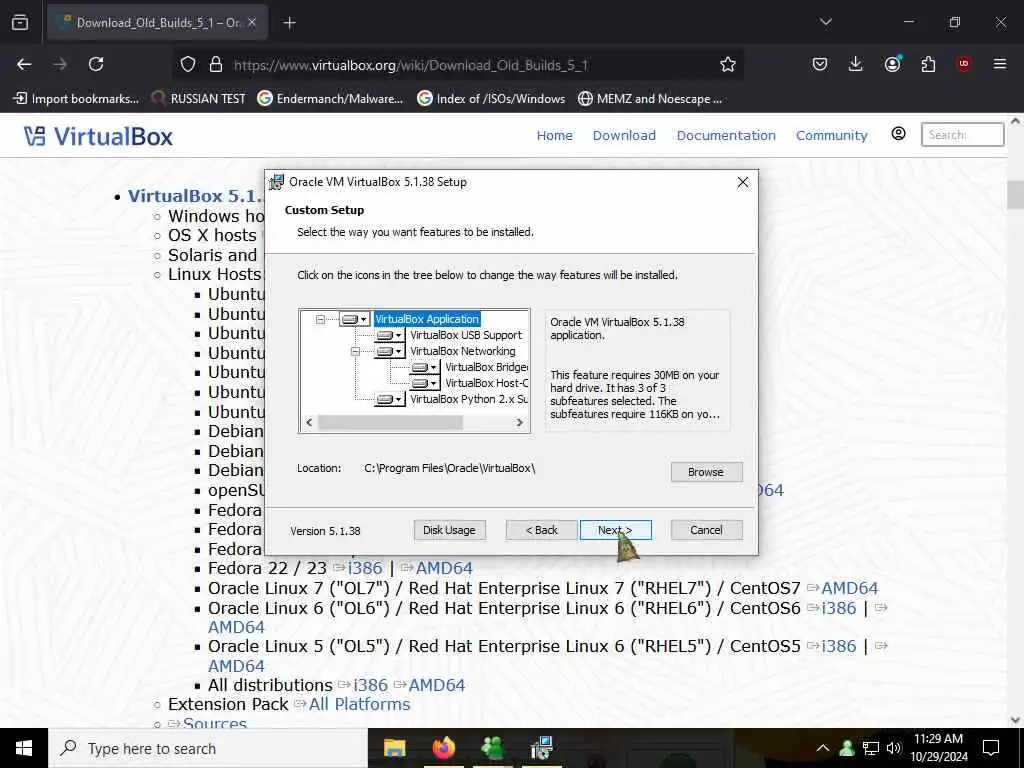The width and height of the screenshot is (1024, 768).
Task: Cancel the VirtualBox setup
Action: click(706, 530)
